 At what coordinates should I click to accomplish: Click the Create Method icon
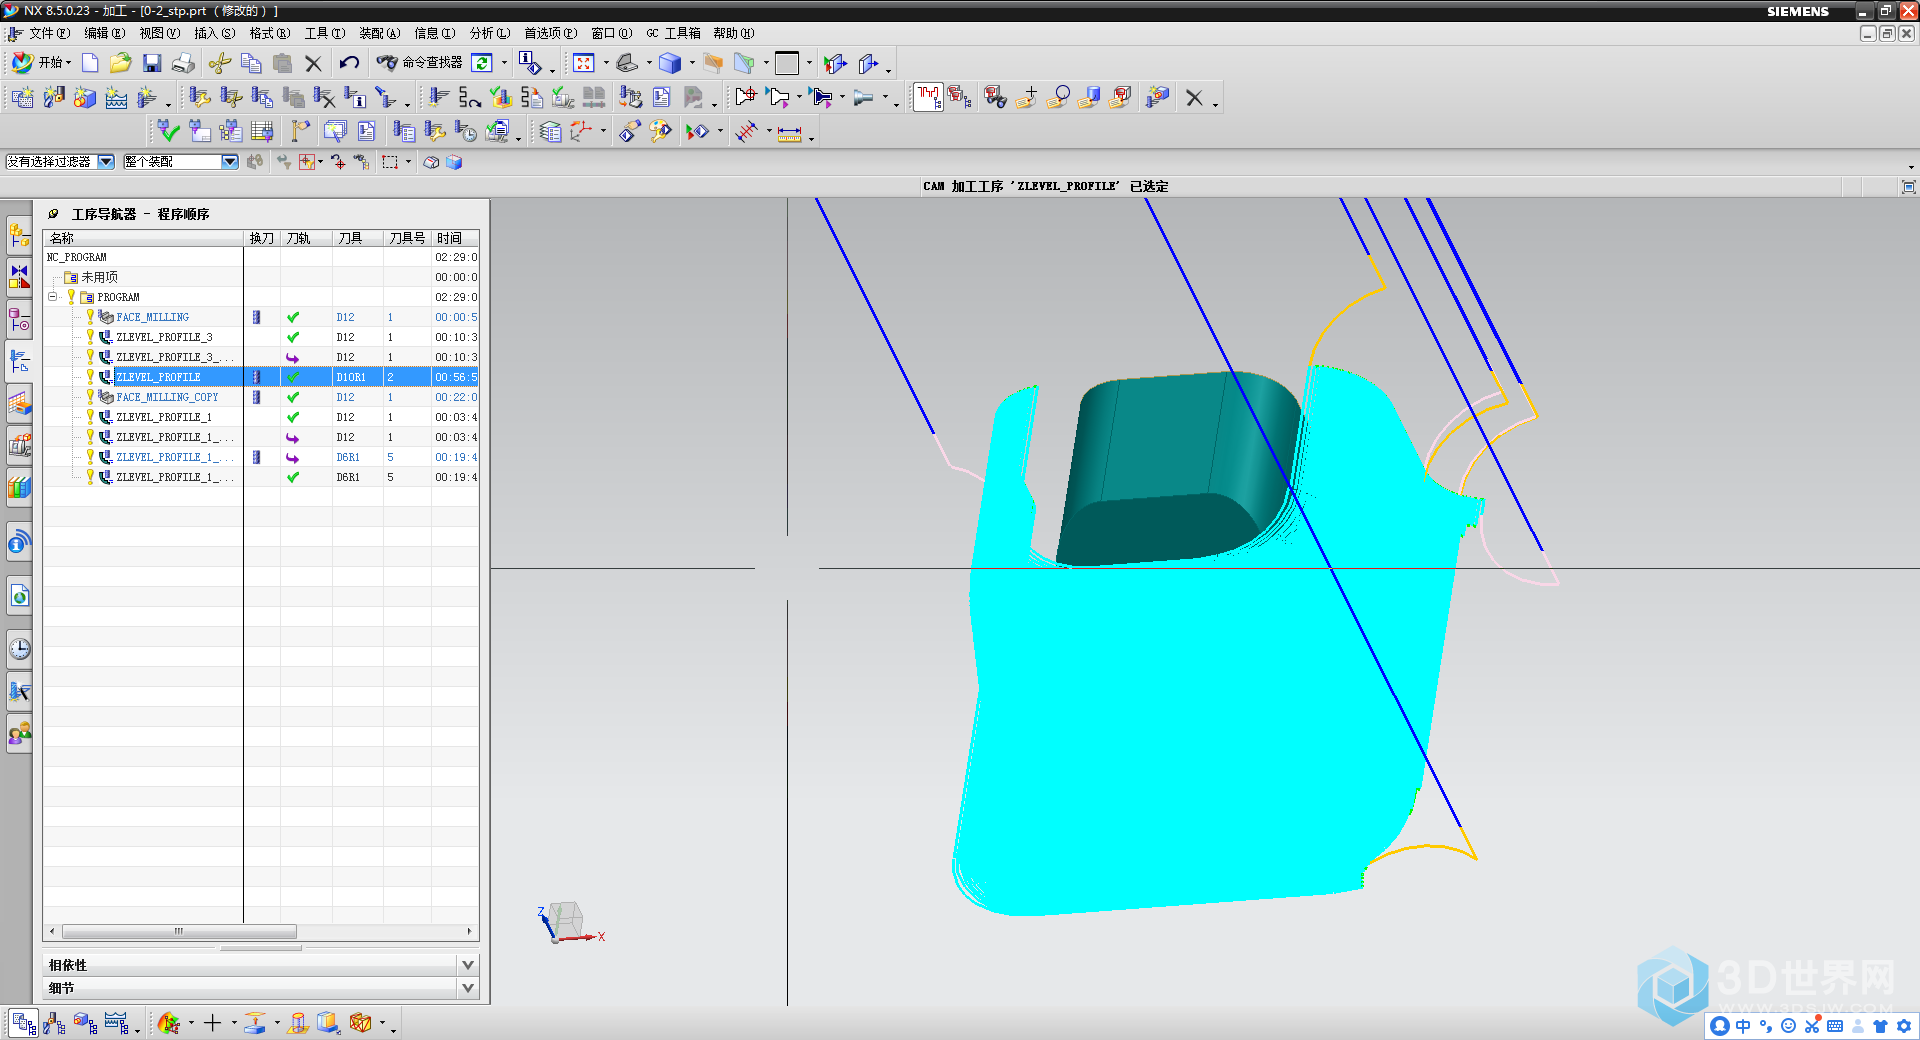coord(116,97)
